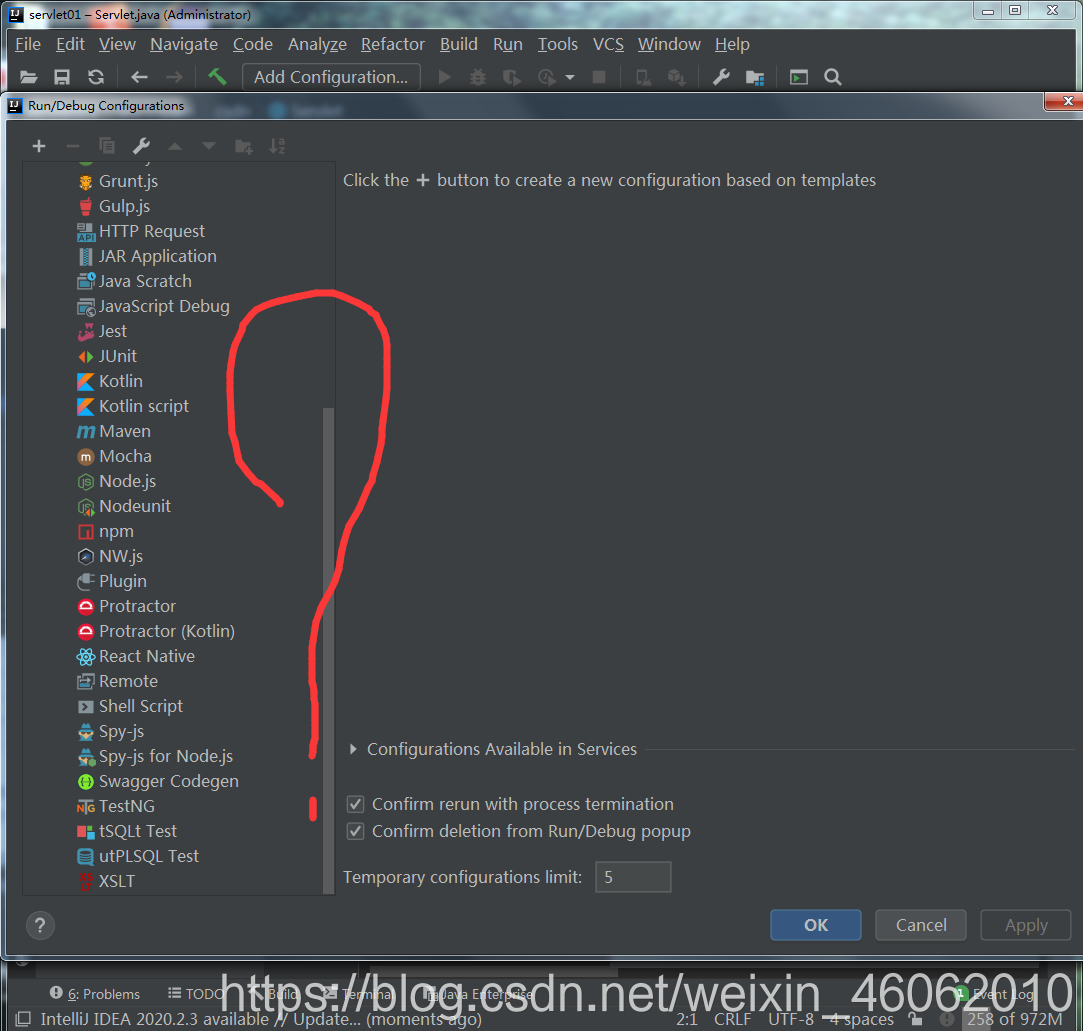
Task: Click the Search Everywhere magnifier icon
Action: point(833,77)
